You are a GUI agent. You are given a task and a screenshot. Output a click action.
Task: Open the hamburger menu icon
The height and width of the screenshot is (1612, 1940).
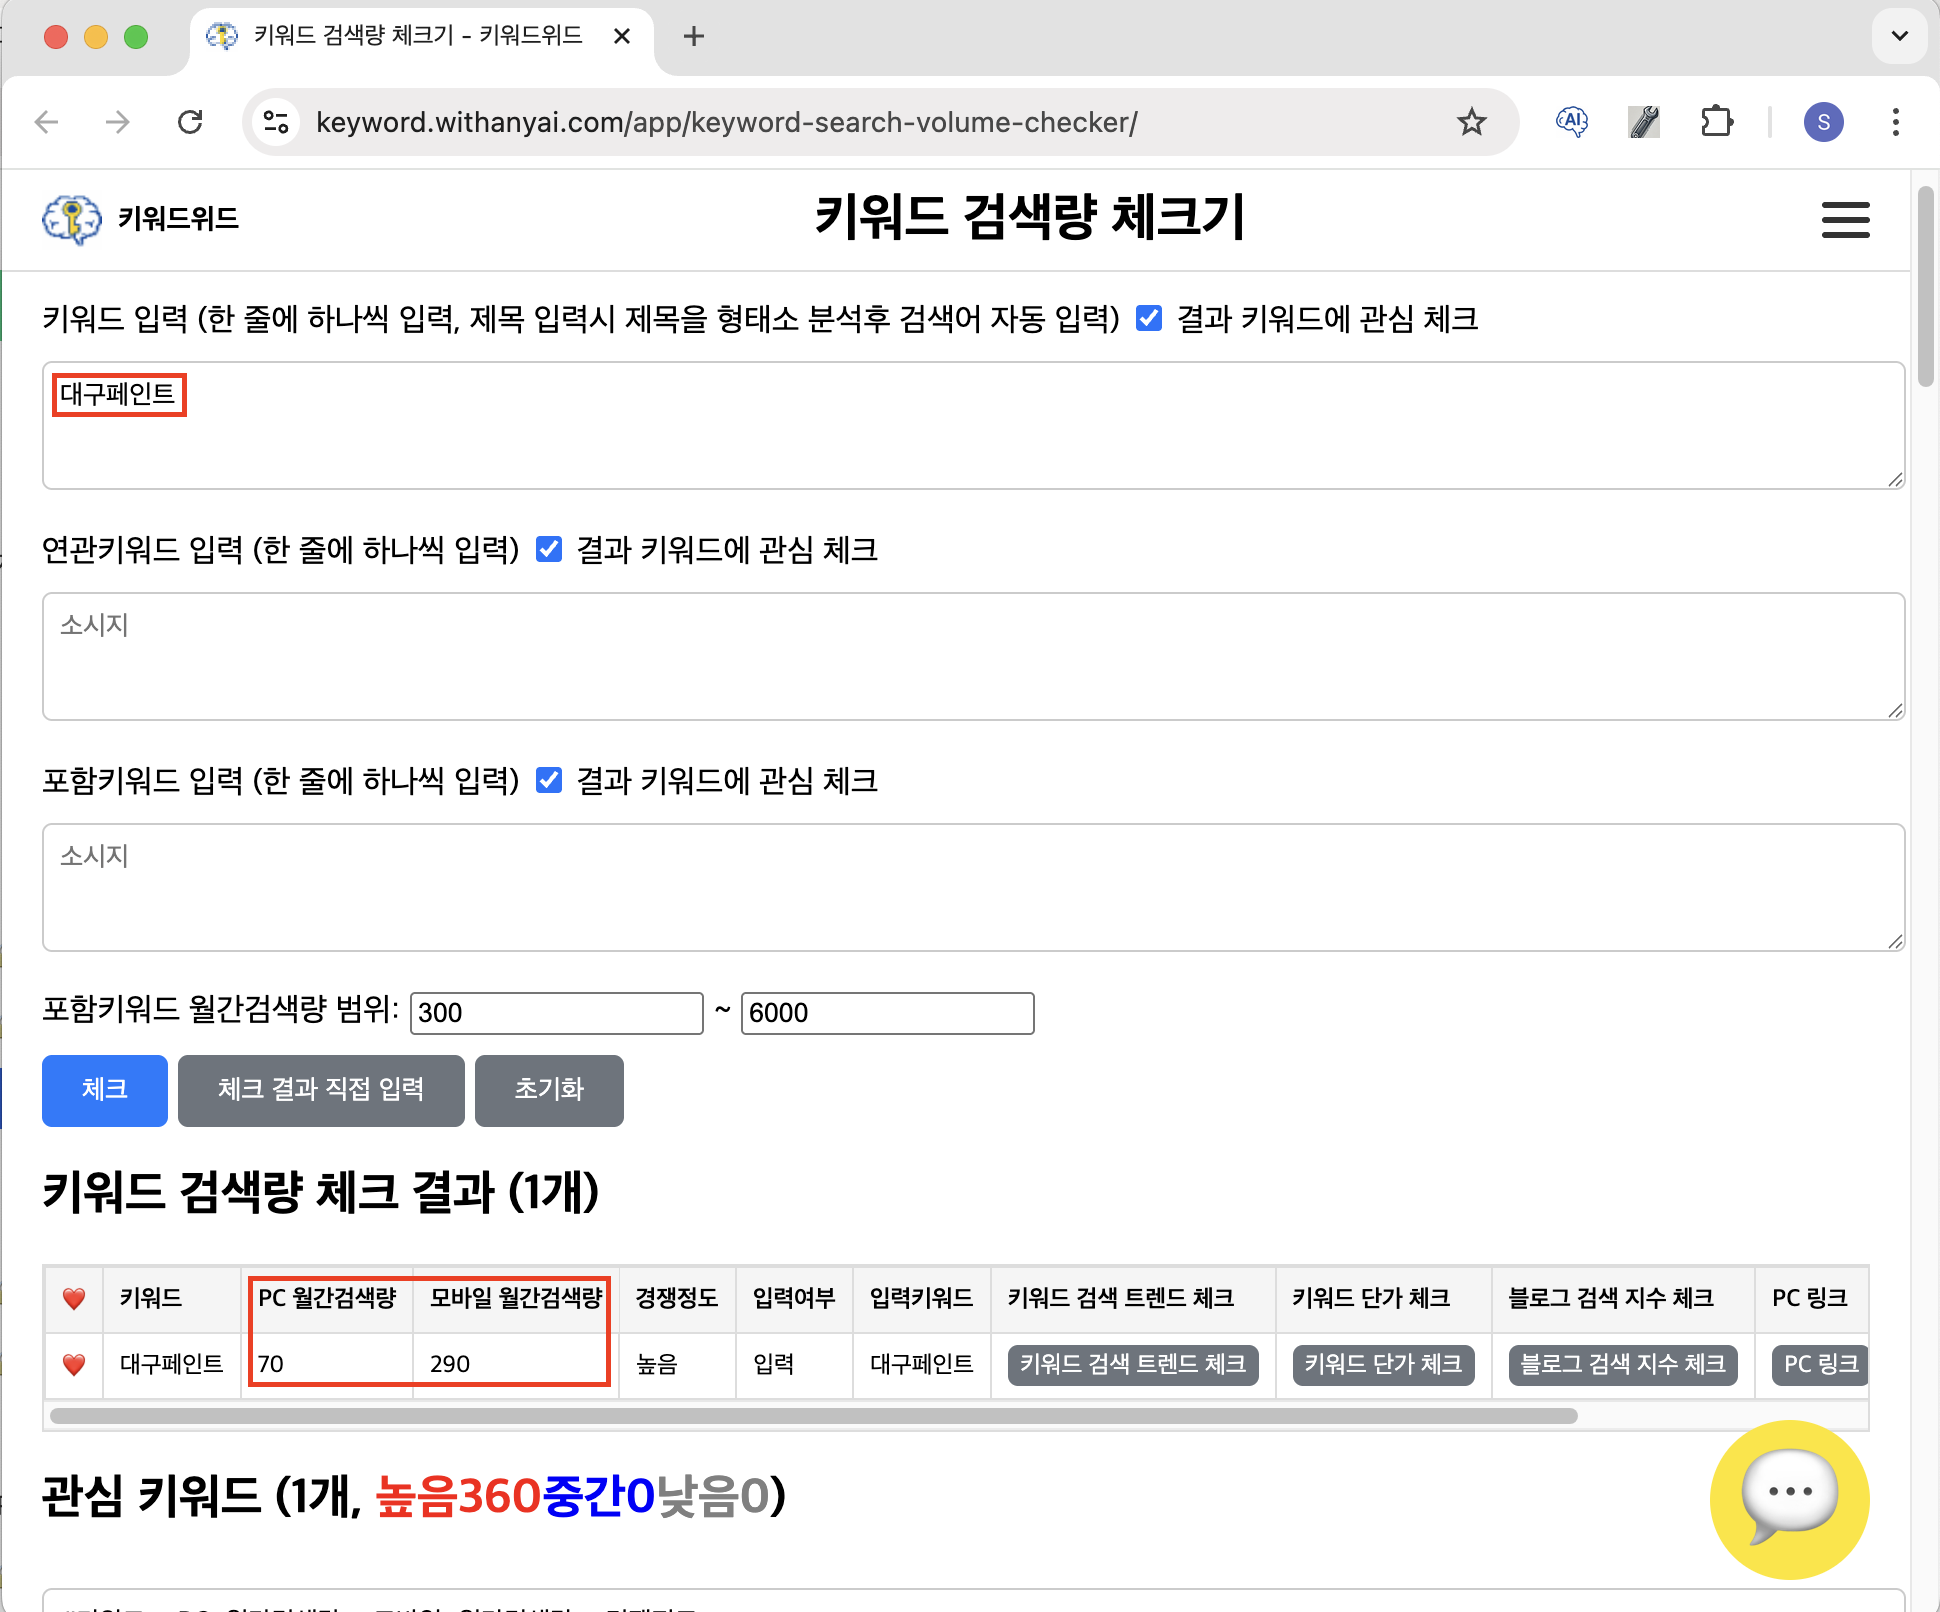tap(1845, 219)
